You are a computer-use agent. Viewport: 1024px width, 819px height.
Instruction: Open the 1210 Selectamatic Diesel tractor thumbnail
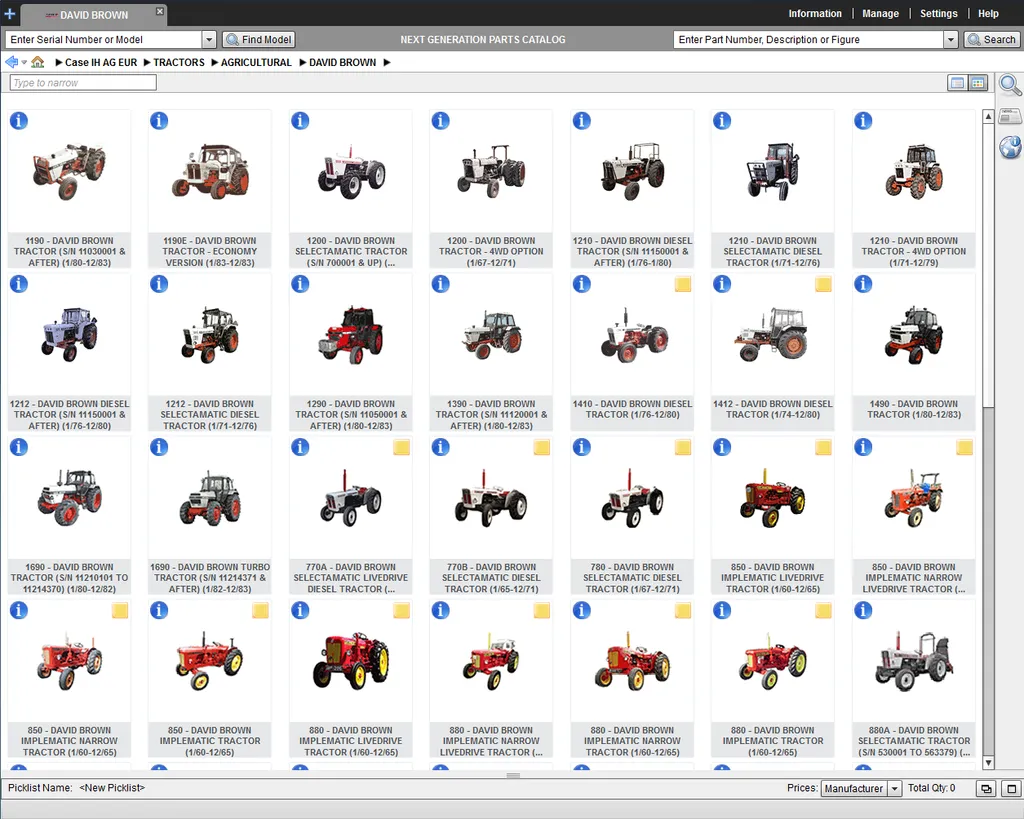coord(773,172)
